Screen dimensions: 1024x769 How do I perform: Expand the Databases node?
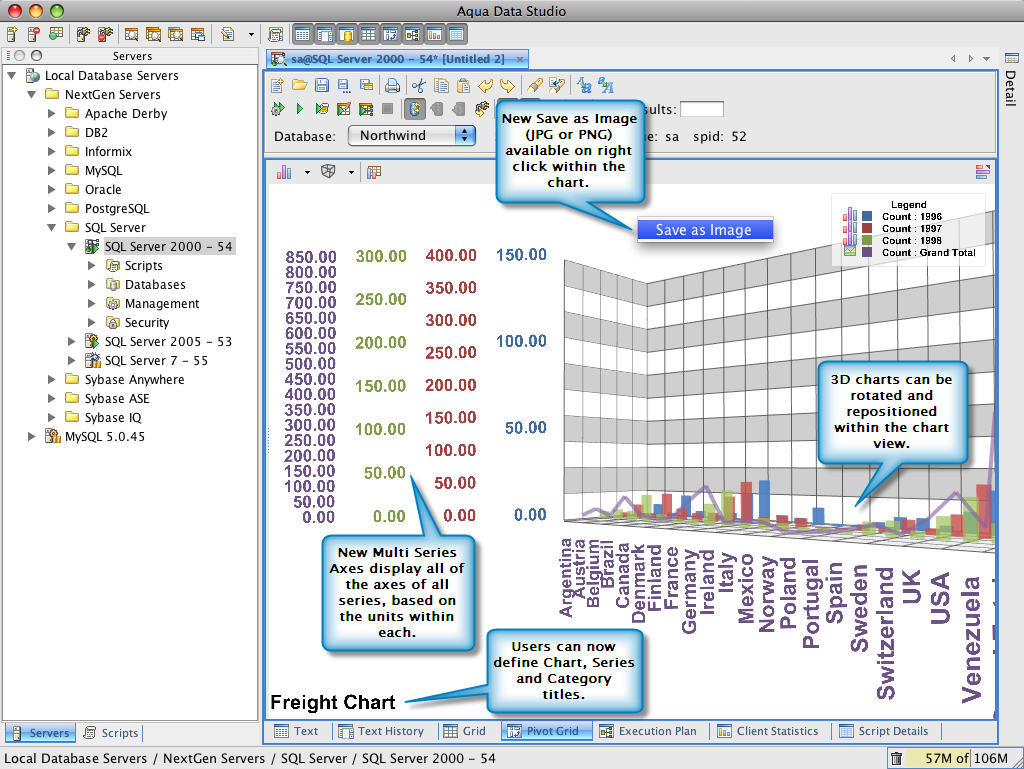click(x=92, y=285)
